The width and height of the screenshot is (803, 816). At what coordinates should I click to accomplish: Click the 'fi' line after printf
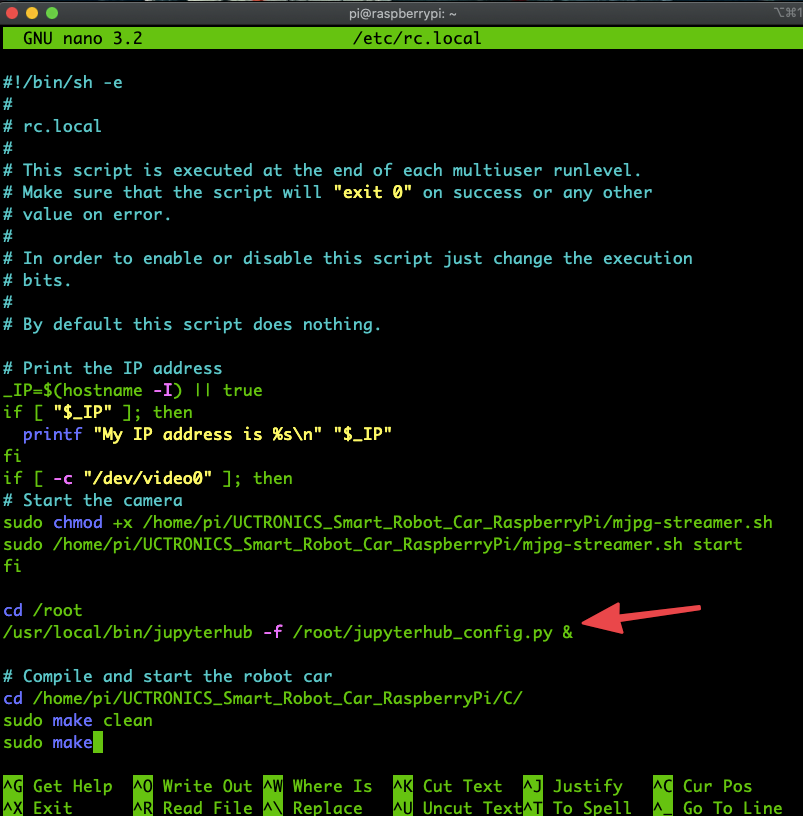click(12, 456)
